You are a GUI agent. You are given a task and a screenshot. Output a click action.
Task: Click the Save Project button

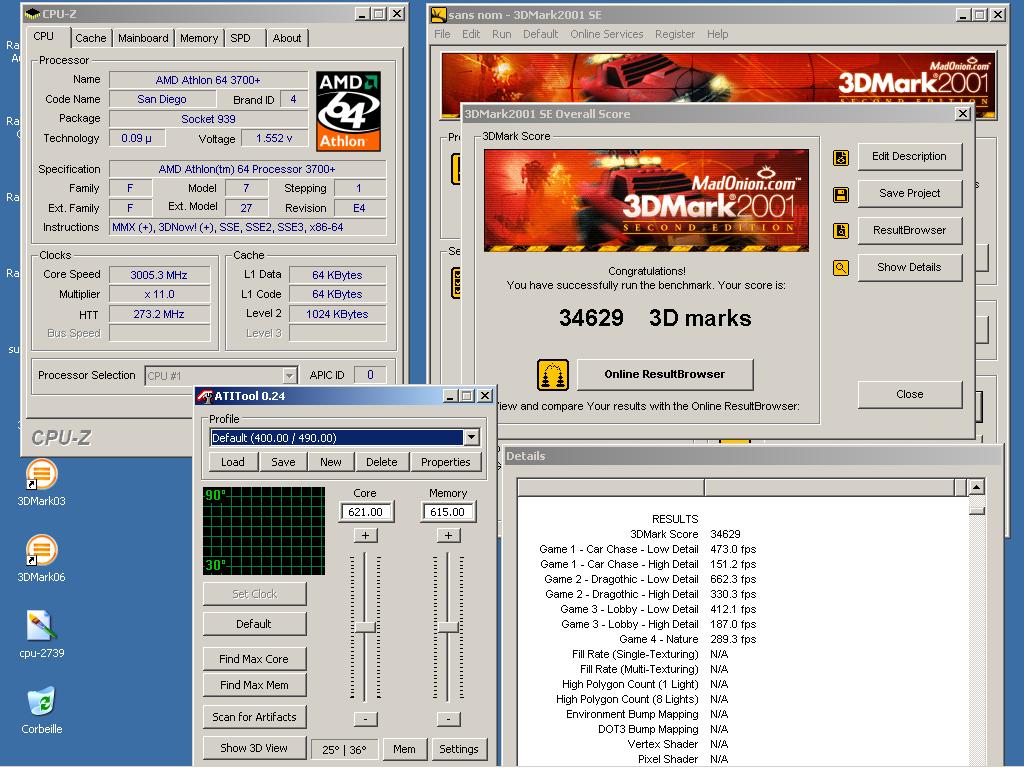(909, 193)
